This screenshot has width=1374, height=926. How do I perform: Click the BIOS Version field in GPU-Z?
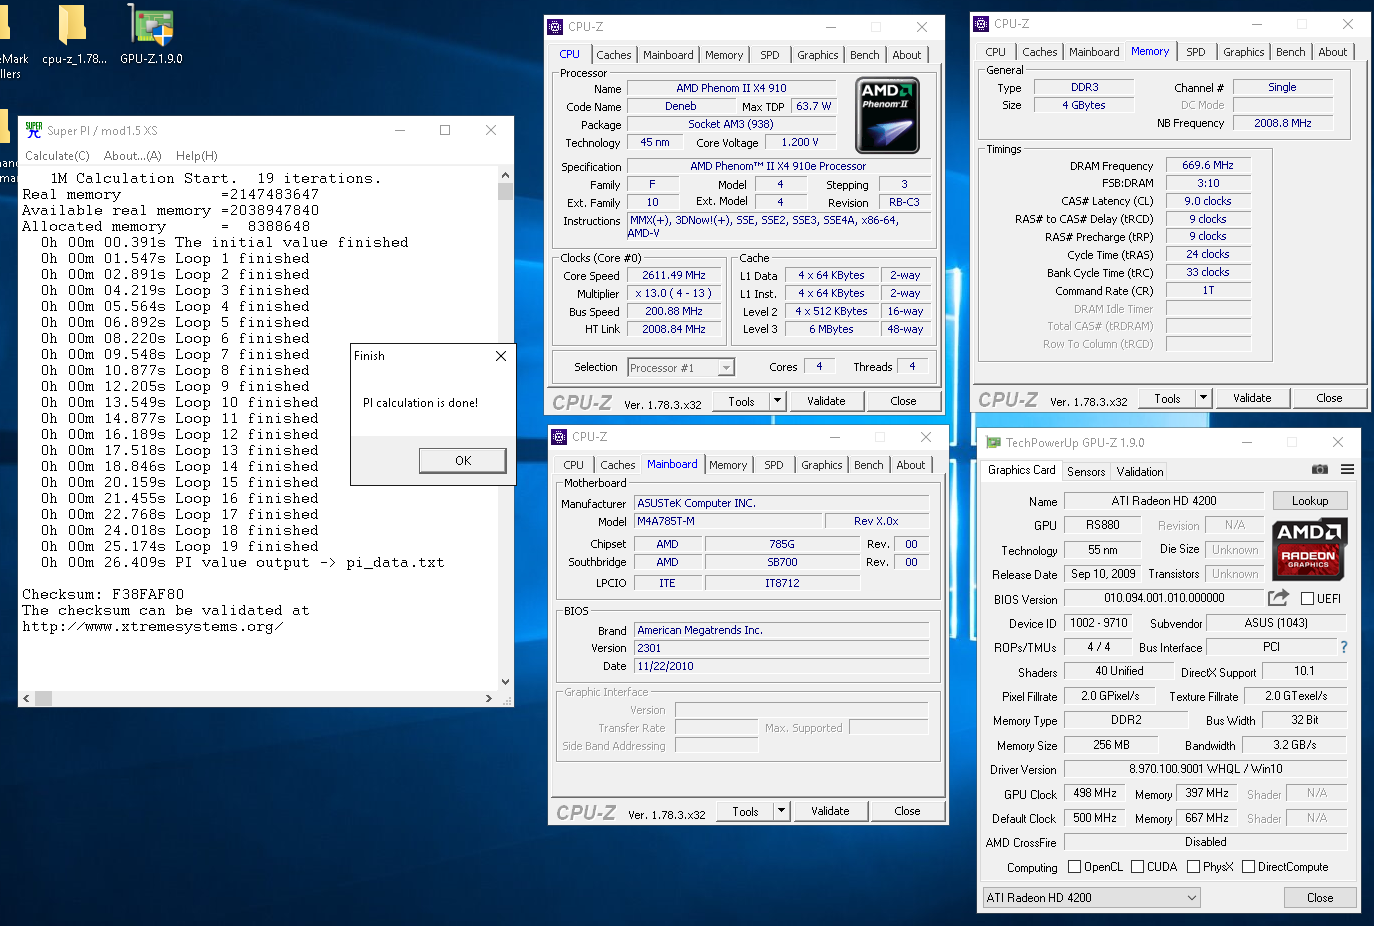pyautogui.click(x=1164, y=598)
